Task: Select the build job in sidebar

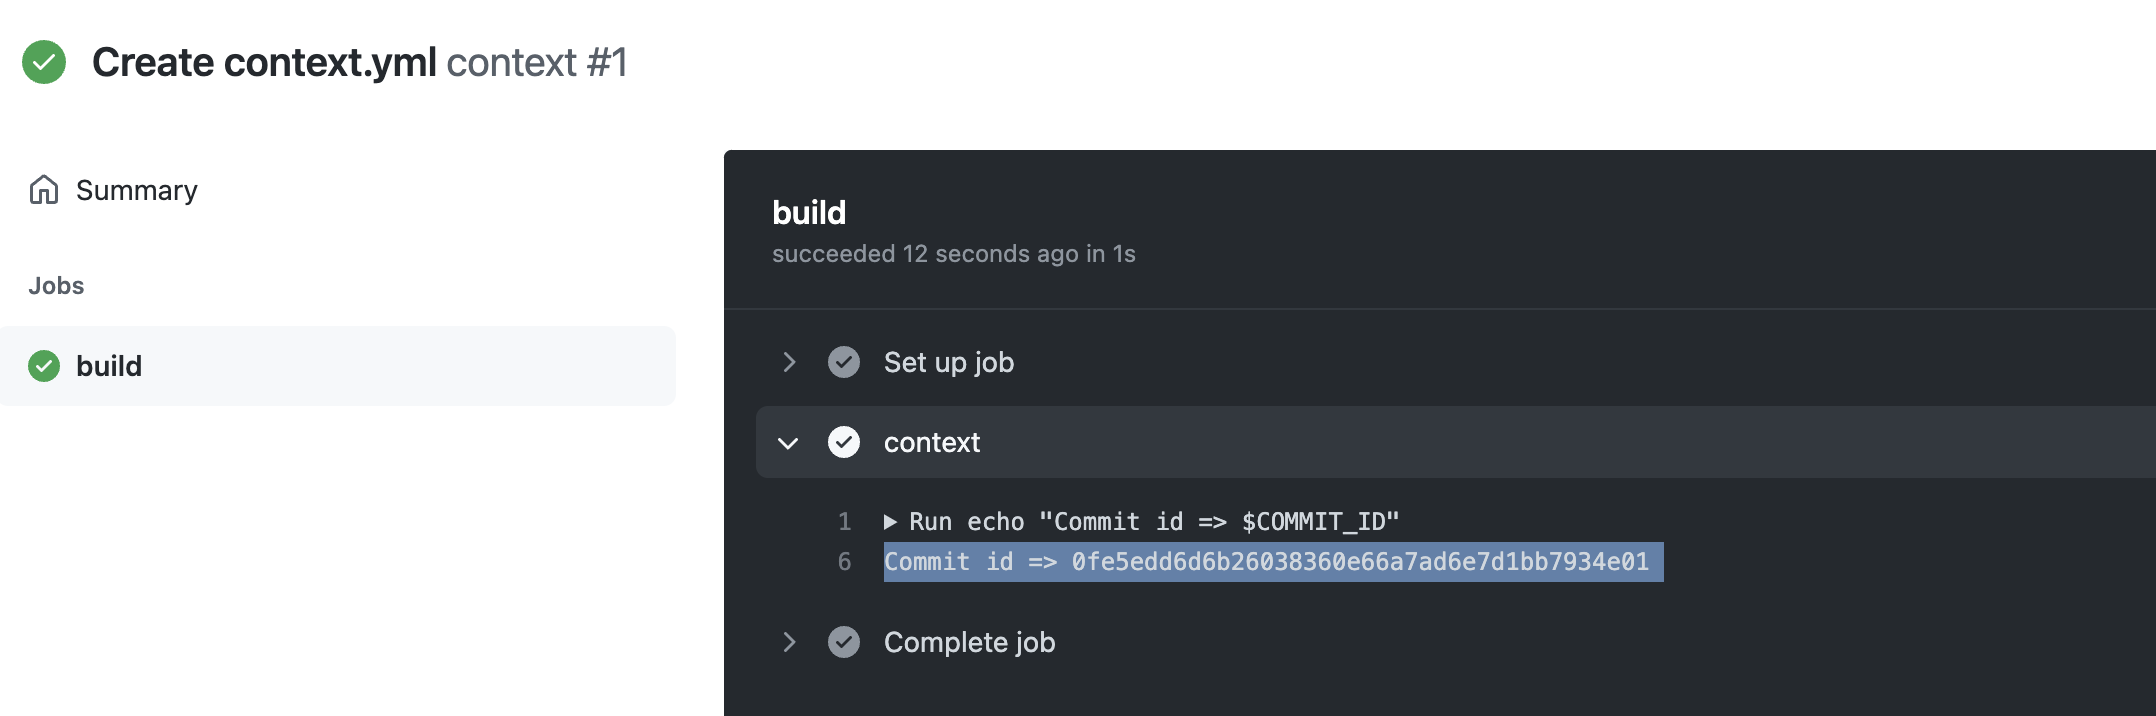Action: pyautogui.click(x=109, y=366)
